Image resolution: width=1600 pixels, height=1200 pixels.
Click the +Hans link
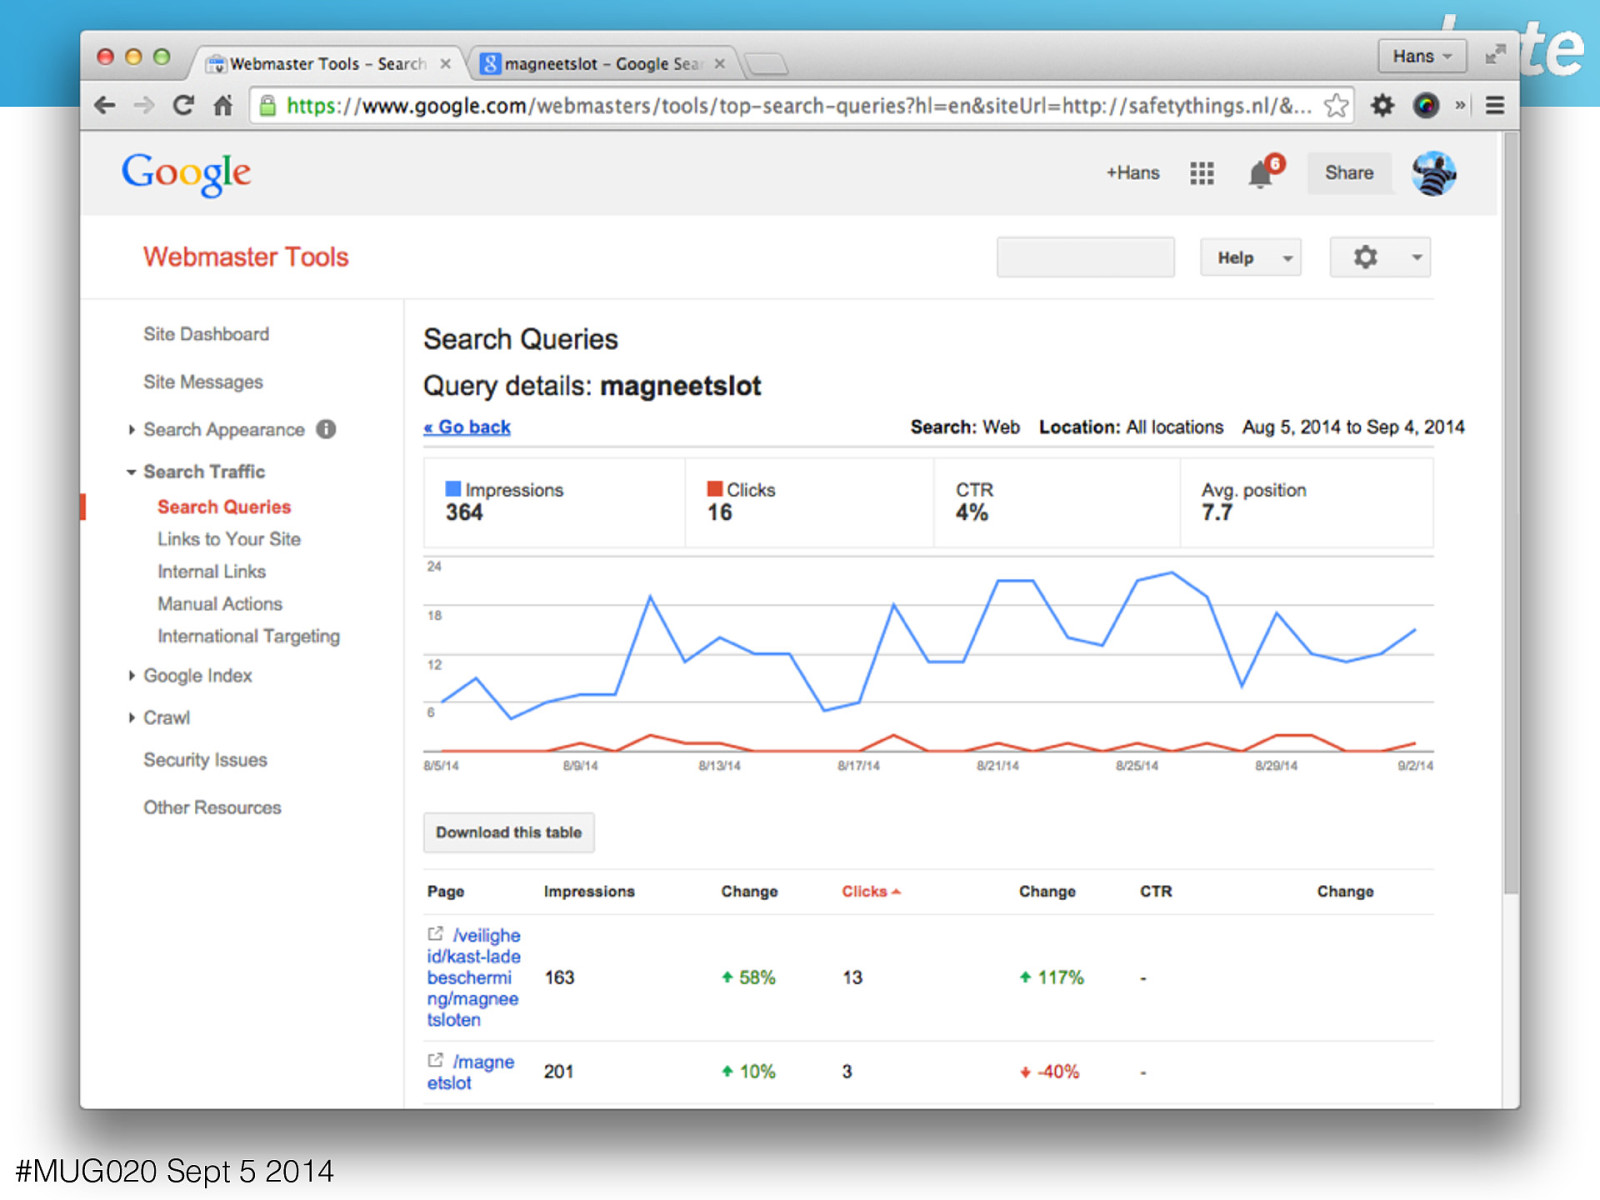pyautogui.click(x=1133, y=173)
